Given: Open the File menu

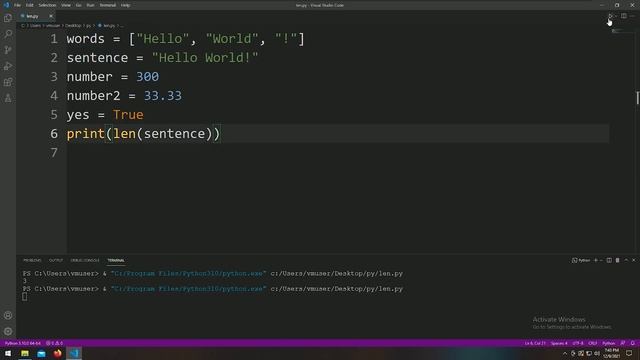Looking at the screenshot, I should [x=17, y=5].
